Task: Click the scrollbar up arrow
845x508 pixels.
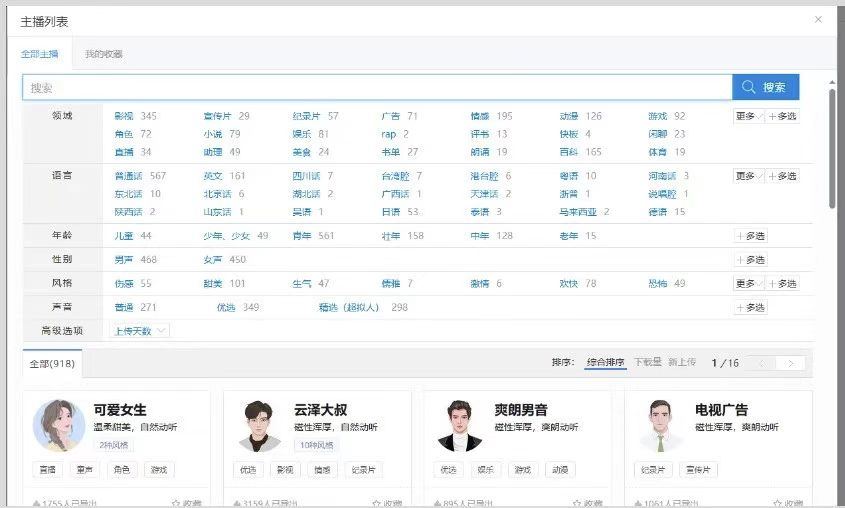Action: [x=832, y=82]
